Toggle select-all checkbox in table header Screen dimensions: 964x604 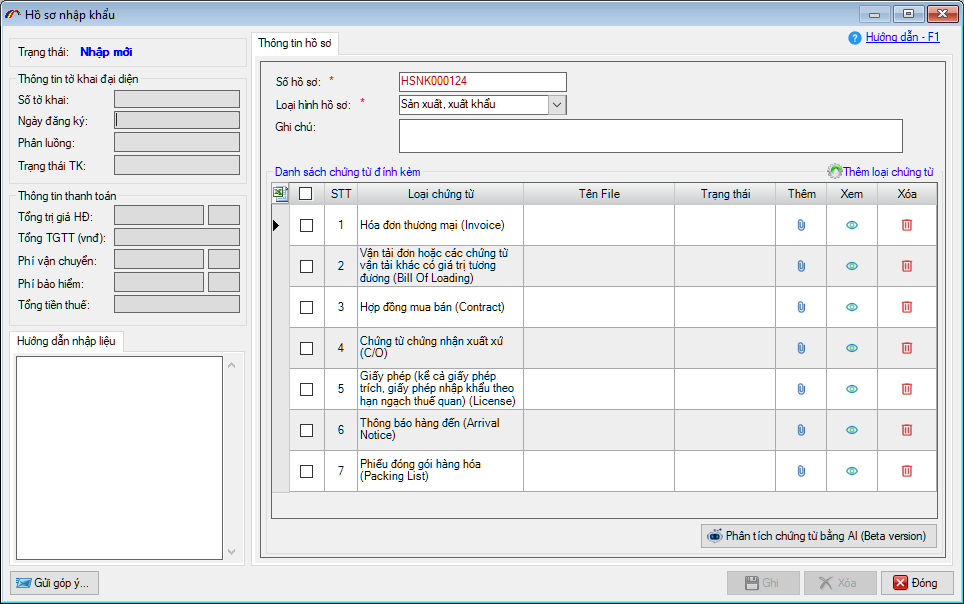click(307, 194)
